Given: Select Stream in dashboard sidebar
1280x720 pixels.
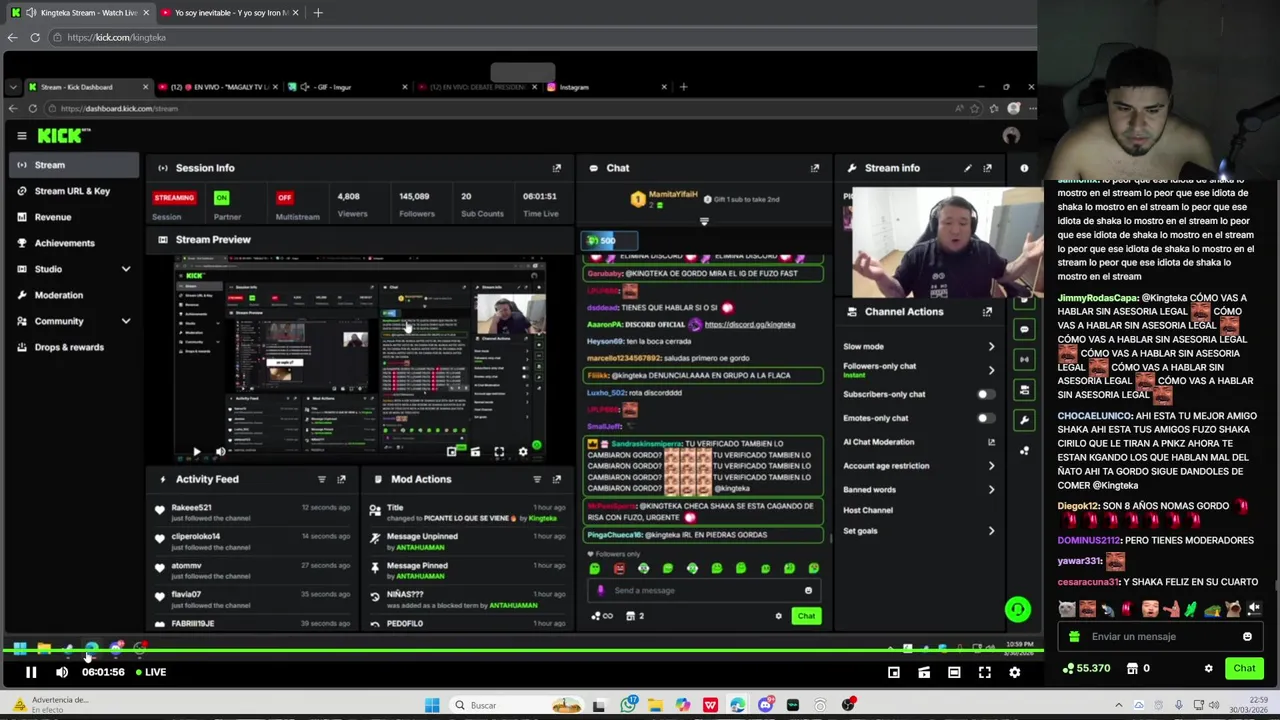Looking at the screenshot, I should click(x=73, y=165).
